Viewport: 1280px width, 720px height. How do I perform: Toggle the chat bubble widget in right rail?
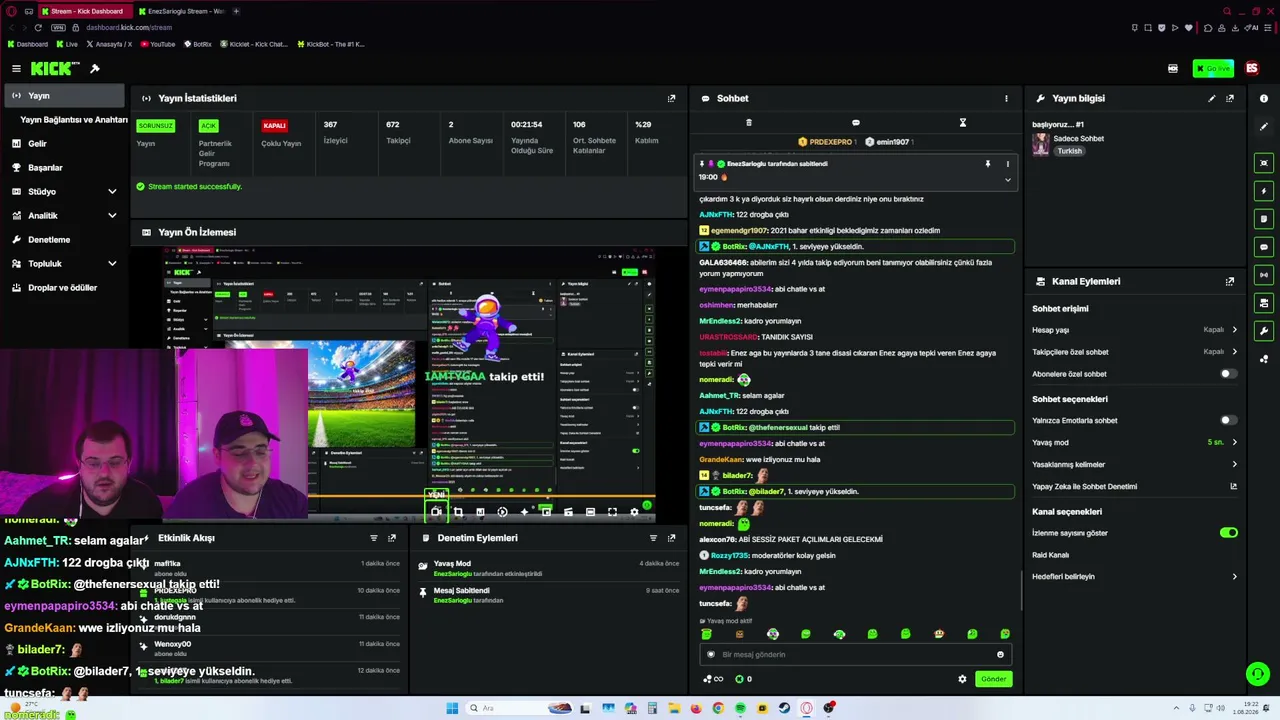tap(1264, 247)
